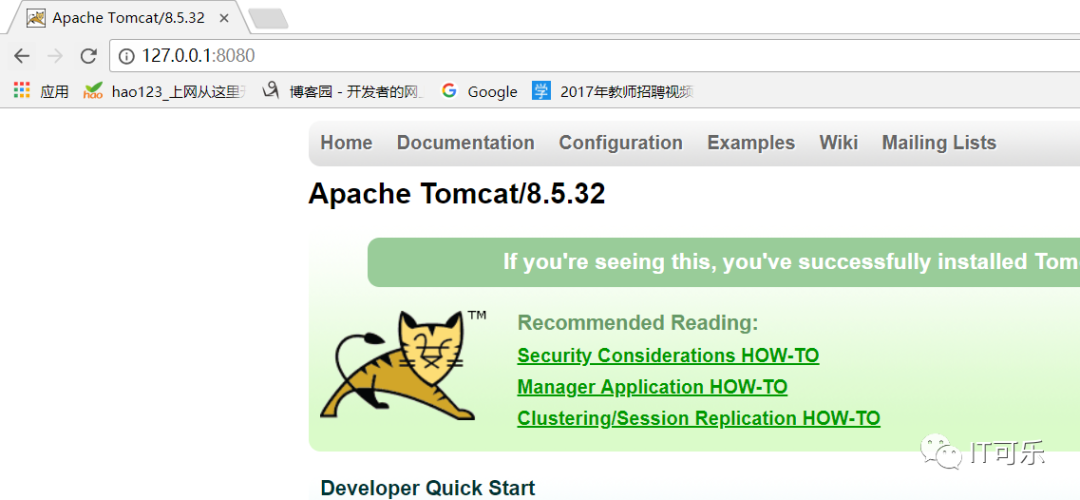Reload the page with refresh icon

(88, 56)
